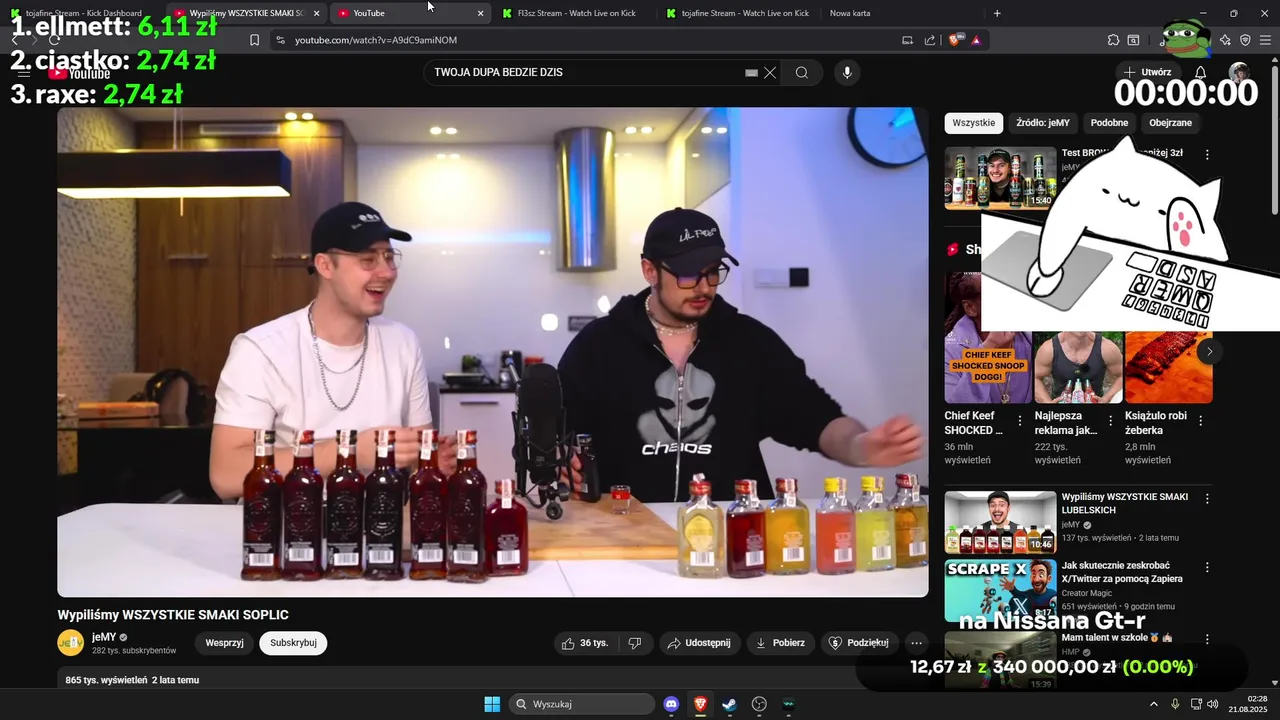Click the browser address bar URL
Viewport: 1280px width, 720px height.
376,40
